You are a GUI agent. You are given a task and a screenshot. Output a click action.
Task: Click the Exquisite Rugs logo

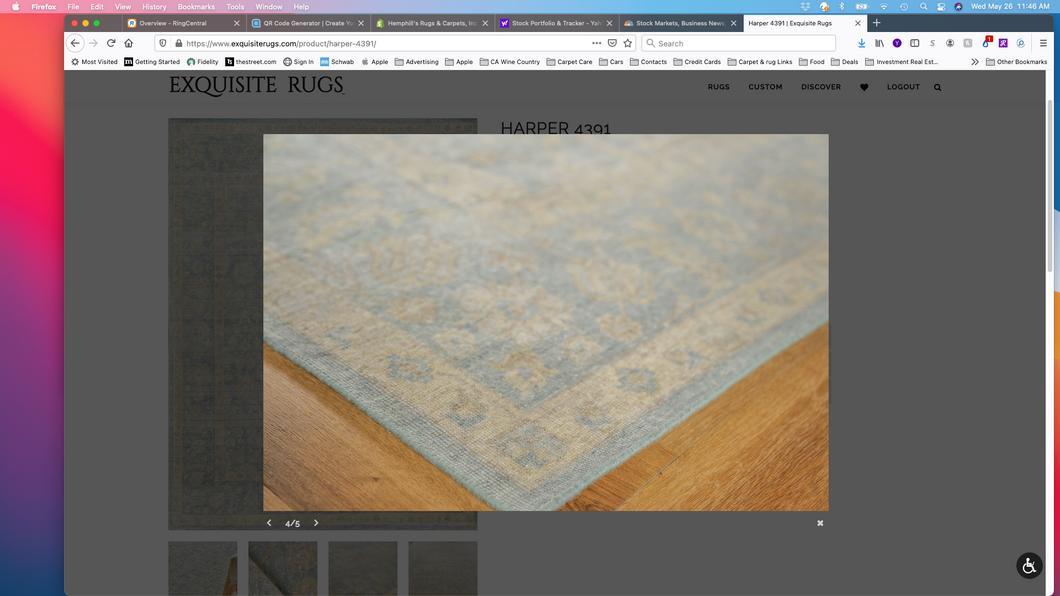tap(256, 86)
